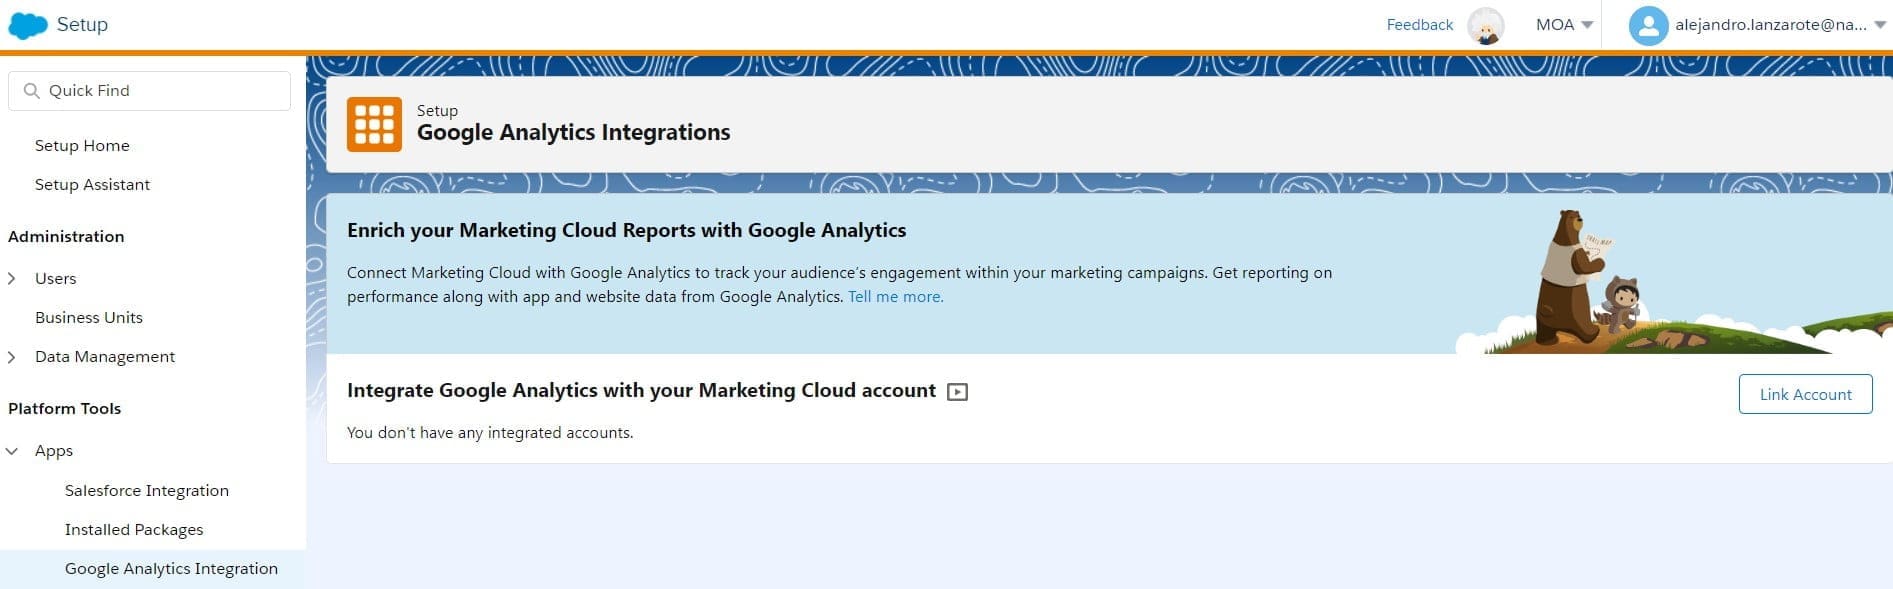Click the Einstein mascot avatar icon
This screenshot has height=589, width=1893.
click(1485, 26)
